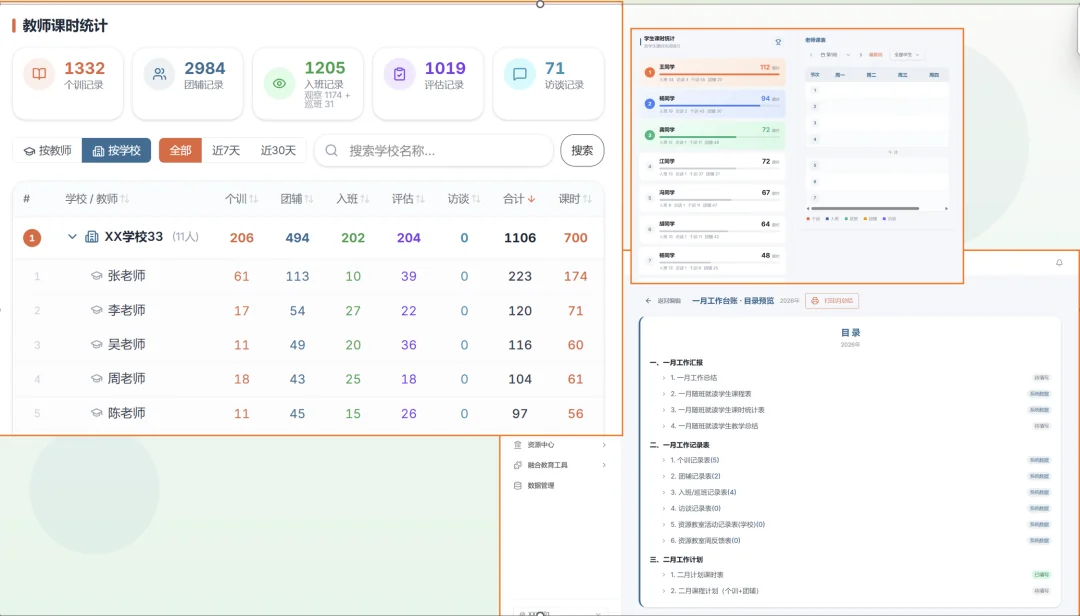Click the building icon beside XX学校33
The width and height of the screenshot is (1080, 616).
91,237
